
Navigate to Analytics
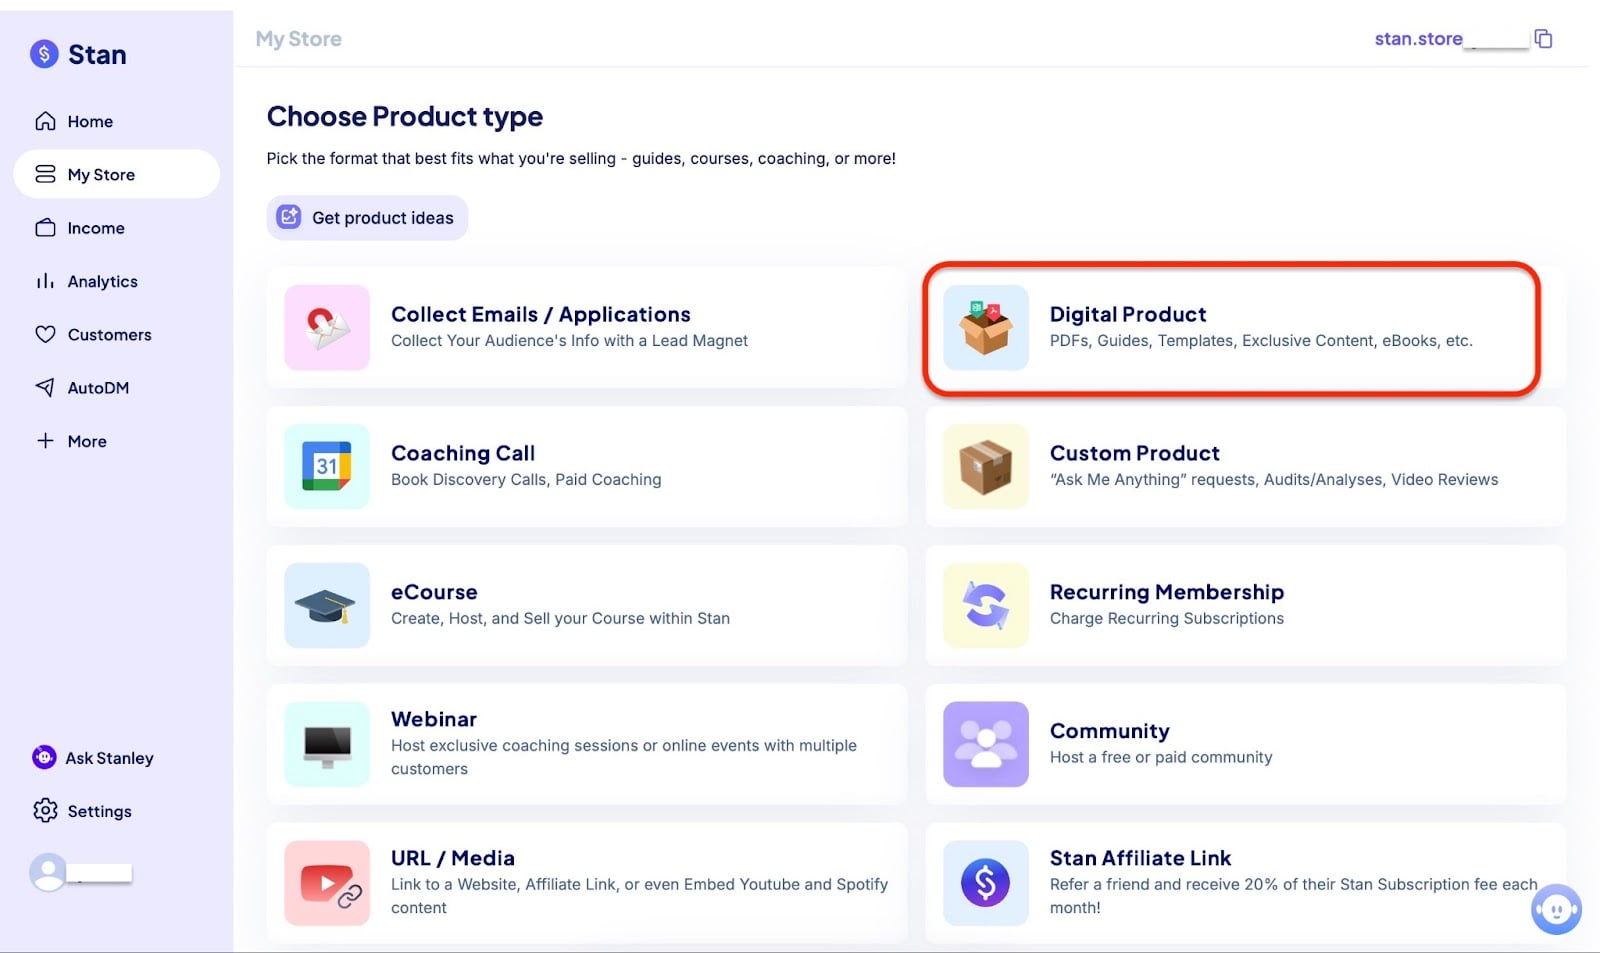click(x=116, y=281)
